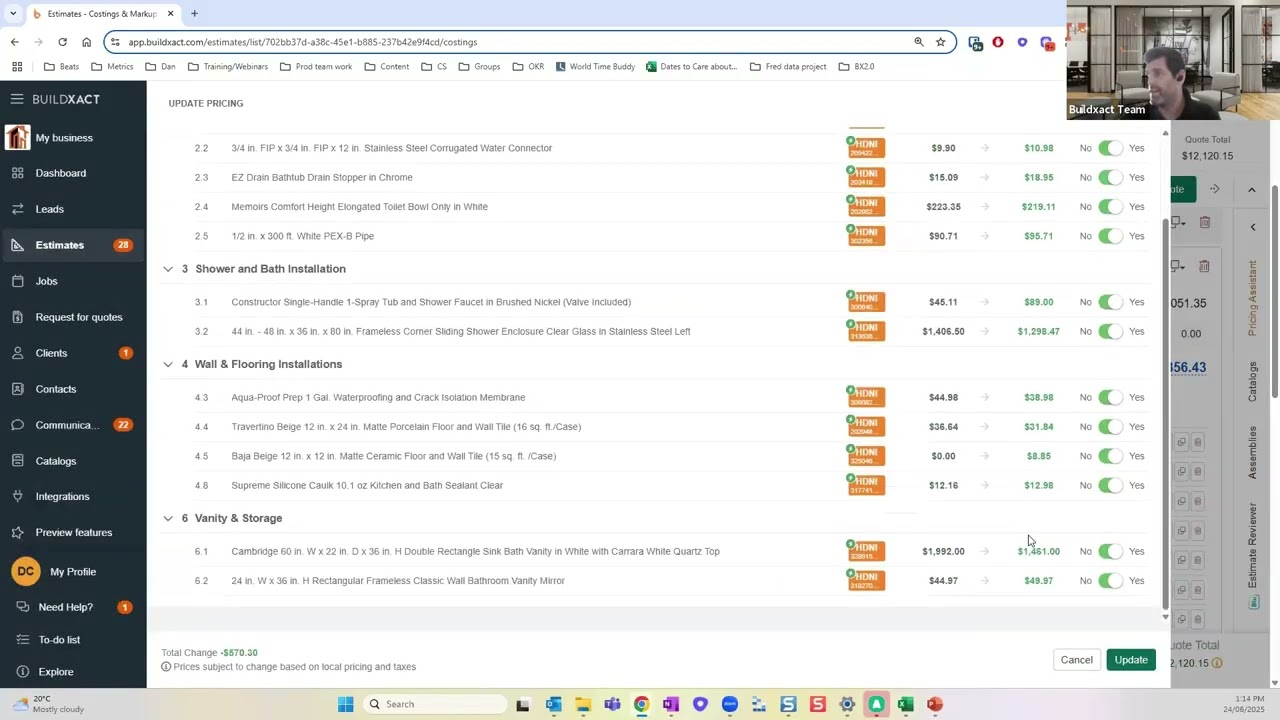The image size is (1280, 720).
Task: Bookmark this page with the star icon
Action: coord(940,42)
